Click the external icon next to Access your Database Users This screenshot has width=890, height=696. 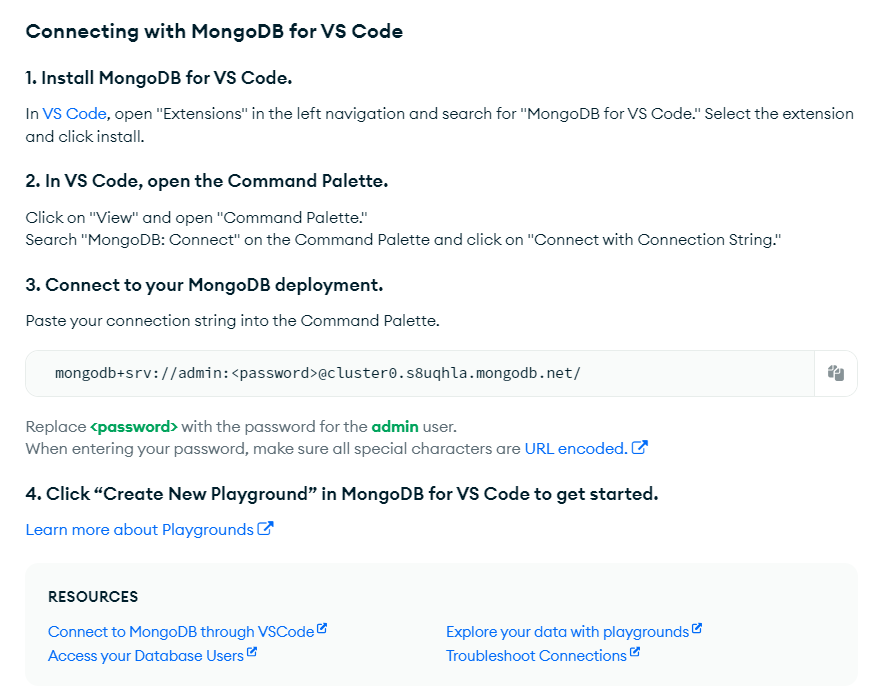251,652
